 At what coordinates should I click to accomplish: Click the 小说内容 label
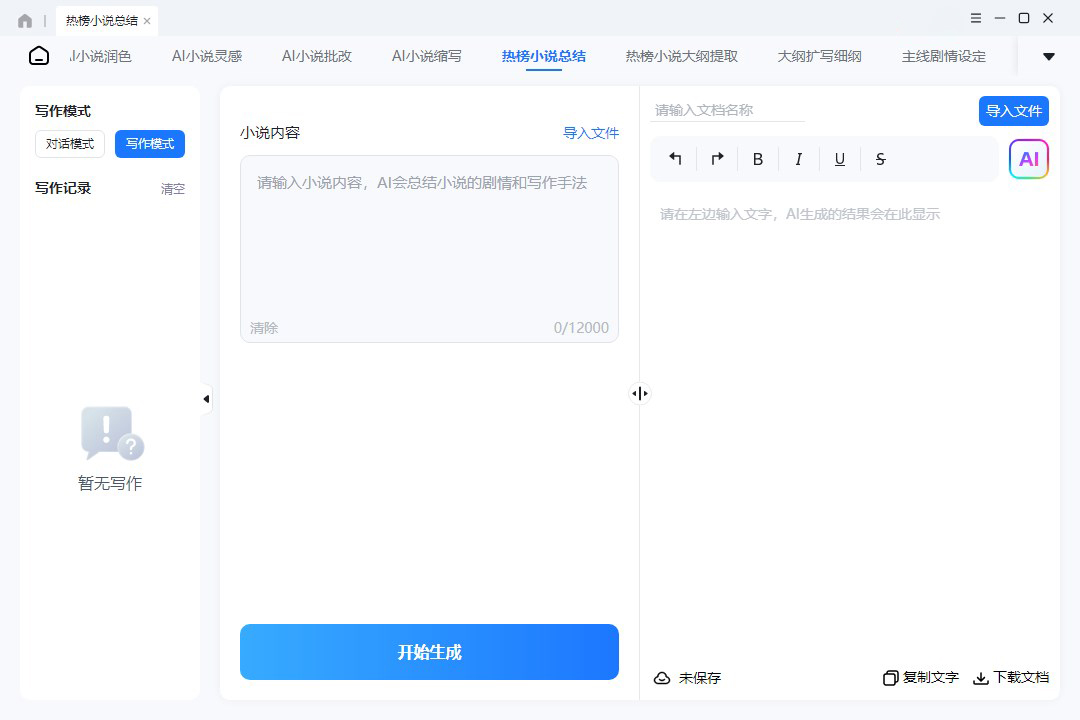[x=270, y=133]
